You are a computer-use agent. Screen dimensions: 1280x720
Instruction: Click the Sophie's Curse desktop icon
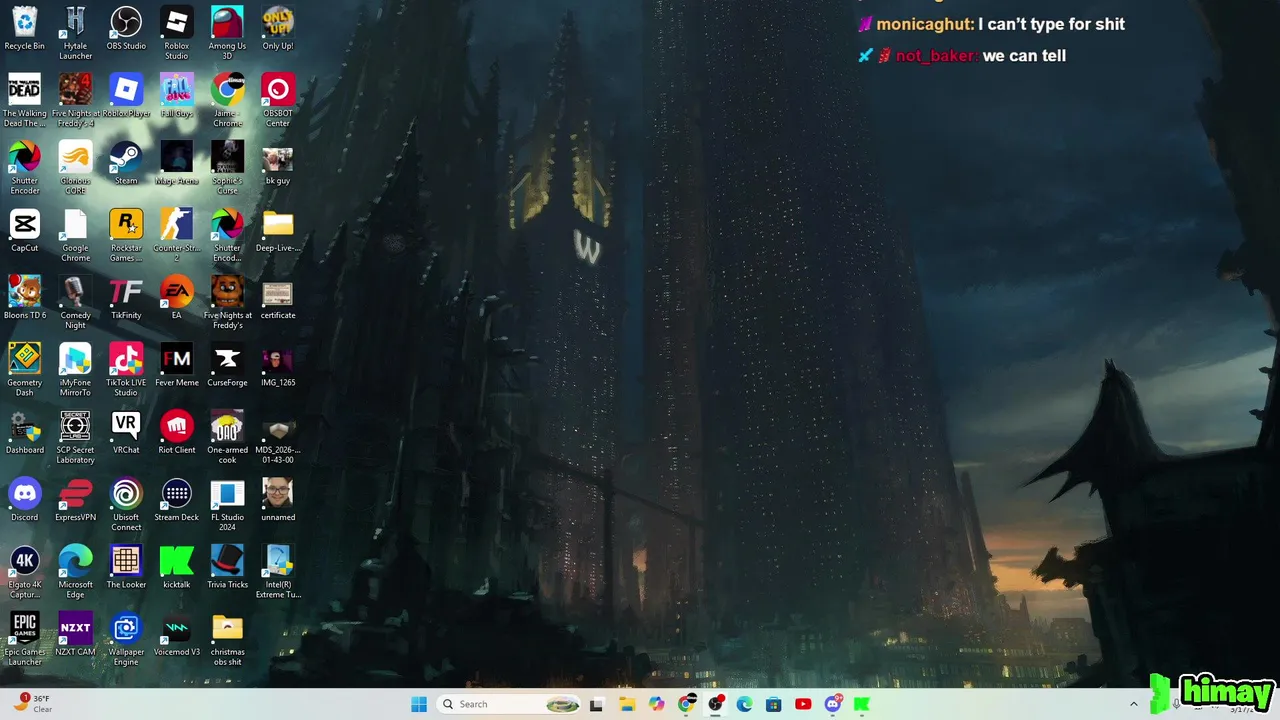point(227,167)
